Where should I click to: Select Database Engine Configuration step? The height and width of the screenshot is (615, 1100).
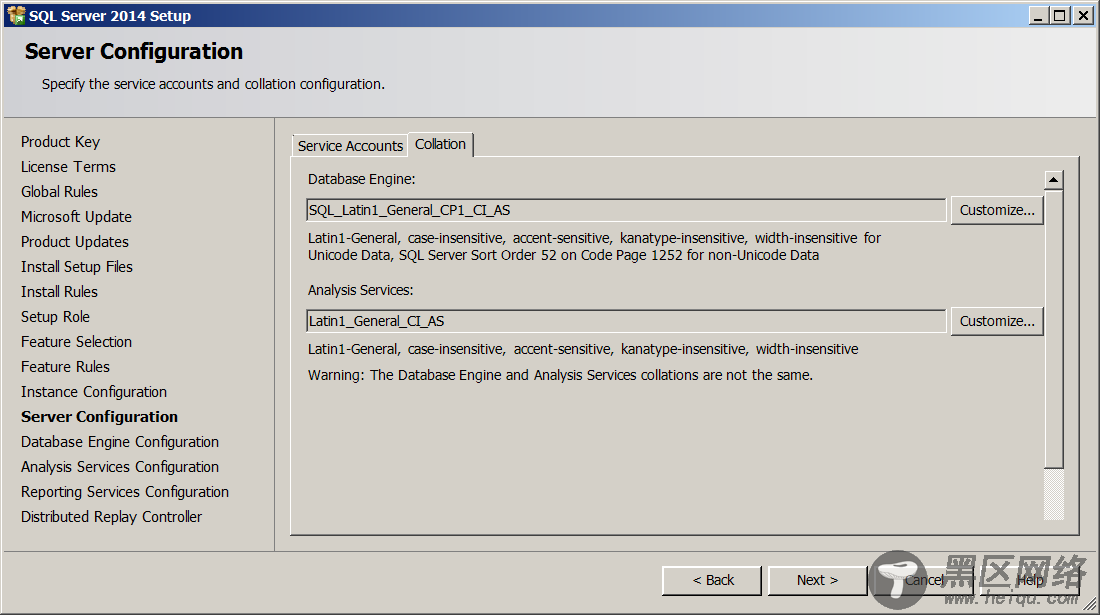(x=119, y=442)
